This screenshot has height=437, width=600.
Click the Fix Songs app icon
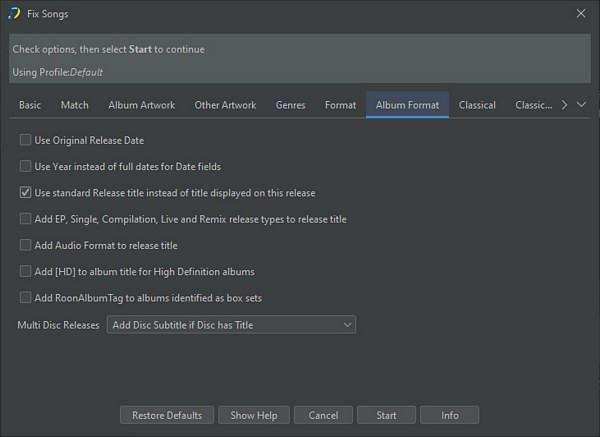coord(14,14)
